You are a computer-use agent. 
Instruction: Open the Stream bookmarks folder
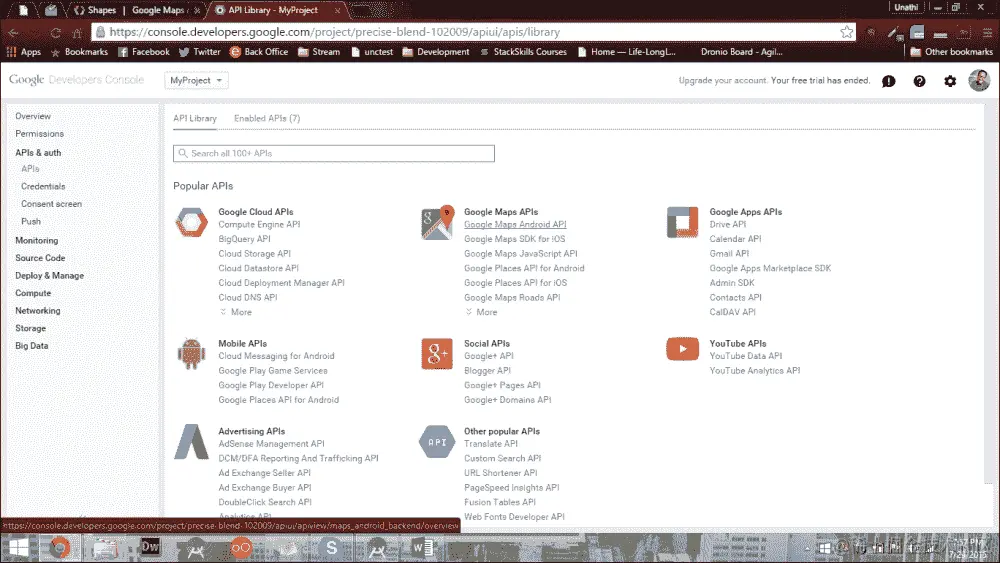point(319,52)
